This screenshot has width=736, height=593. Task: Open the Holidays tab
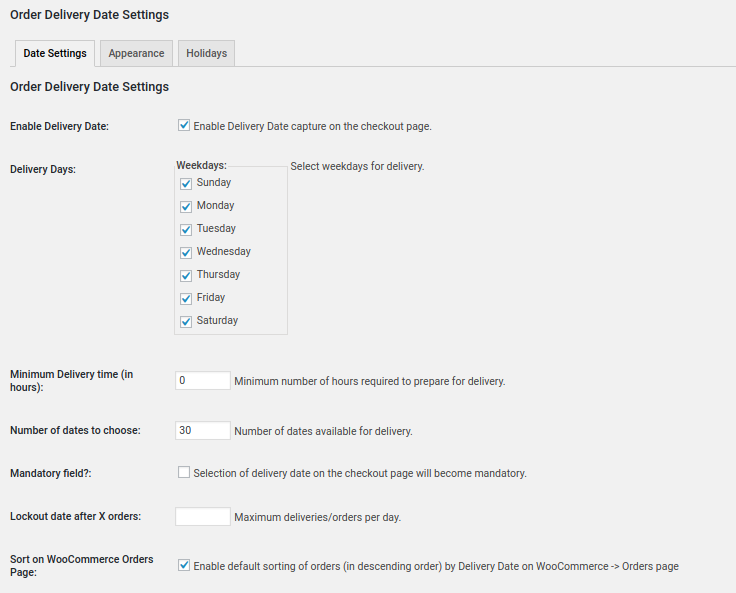[206, 53]
